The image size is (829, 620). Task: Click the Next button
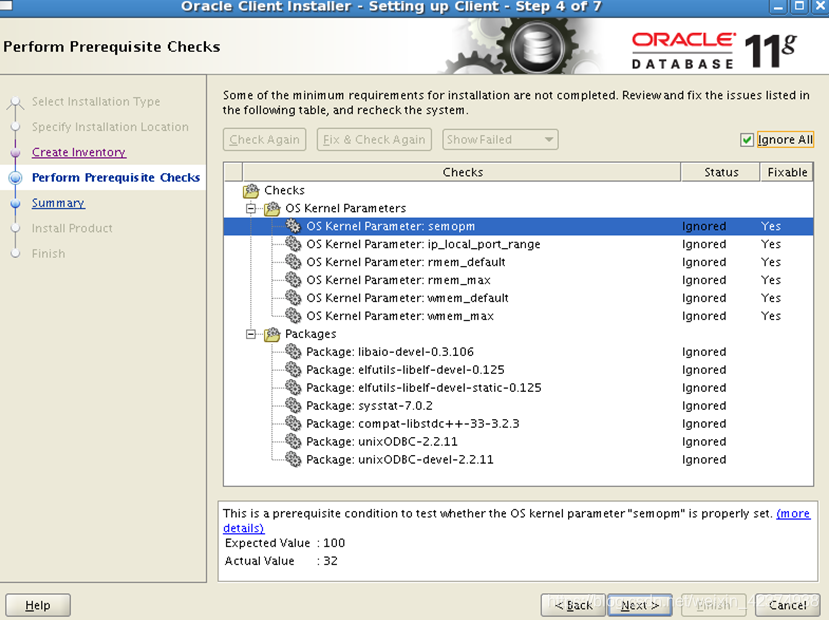click(640, 605)
